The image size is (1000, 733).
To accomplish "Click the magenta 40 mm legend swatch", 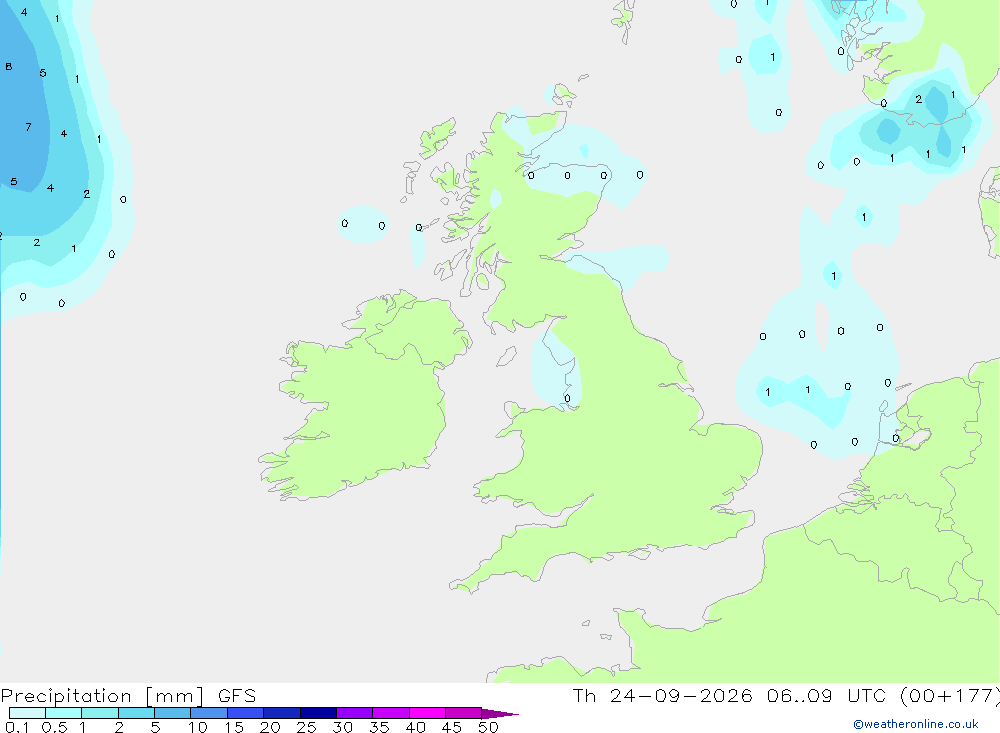I will pyautogui.click(x=427, y=713).
